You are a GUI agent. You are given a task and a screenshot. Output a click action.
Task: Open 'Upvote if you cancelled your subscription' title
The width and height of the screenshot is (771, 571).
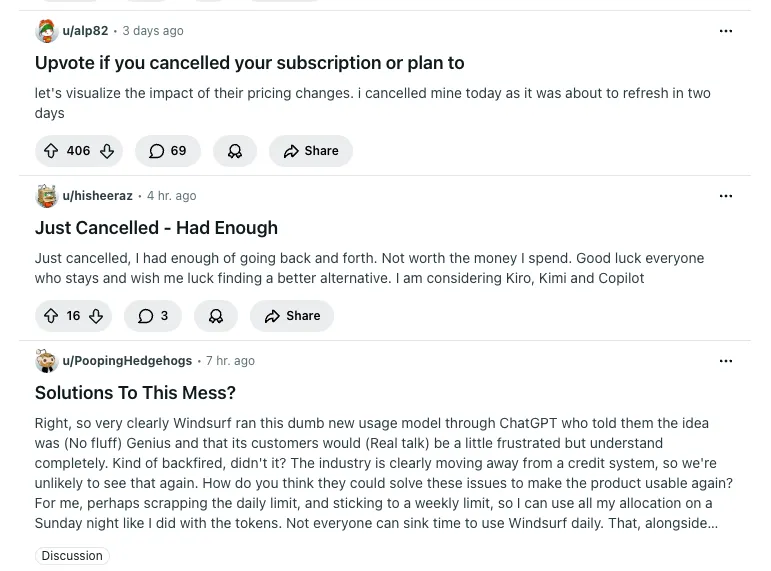(249, 63)
